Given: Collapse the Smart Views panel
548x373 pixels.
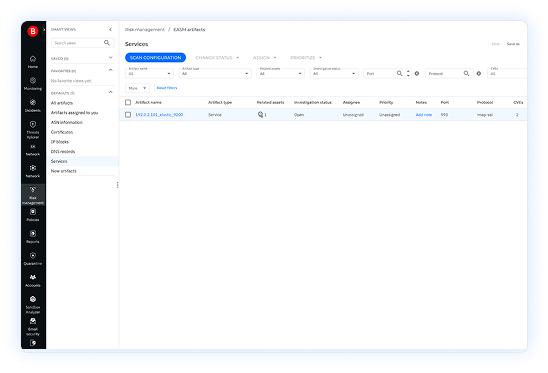Looking at the screenshot, I should tap(110, 29).
